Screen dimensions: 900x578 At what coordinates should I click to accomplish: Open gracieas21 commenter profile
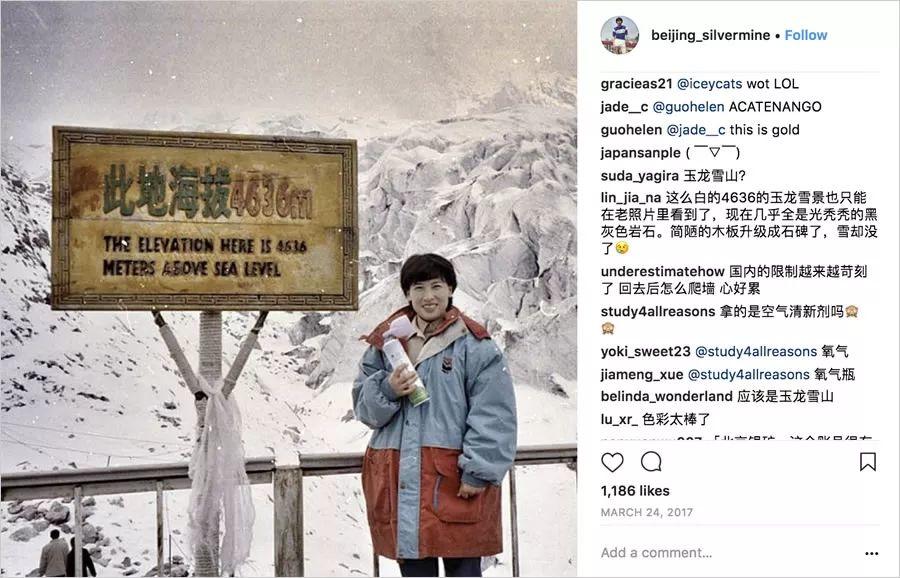click(636, 84)
